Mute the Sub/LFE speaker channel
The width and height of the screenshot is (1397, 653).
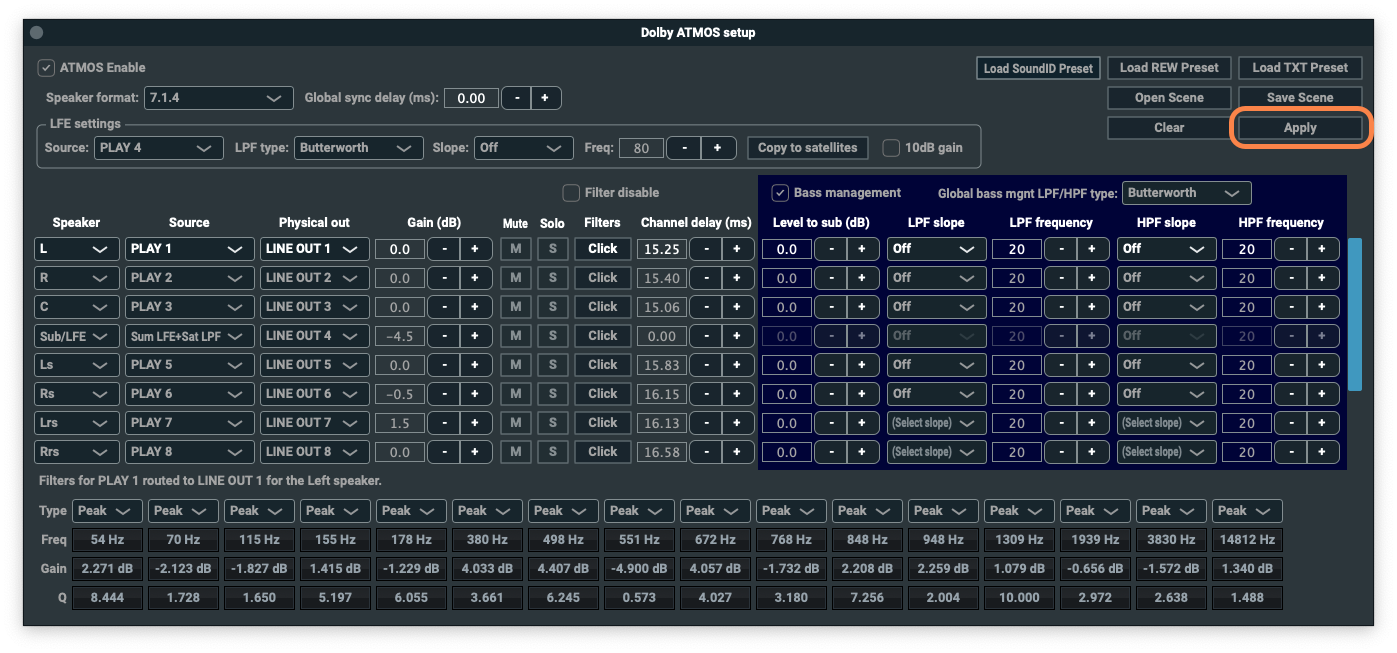(515, 336)
